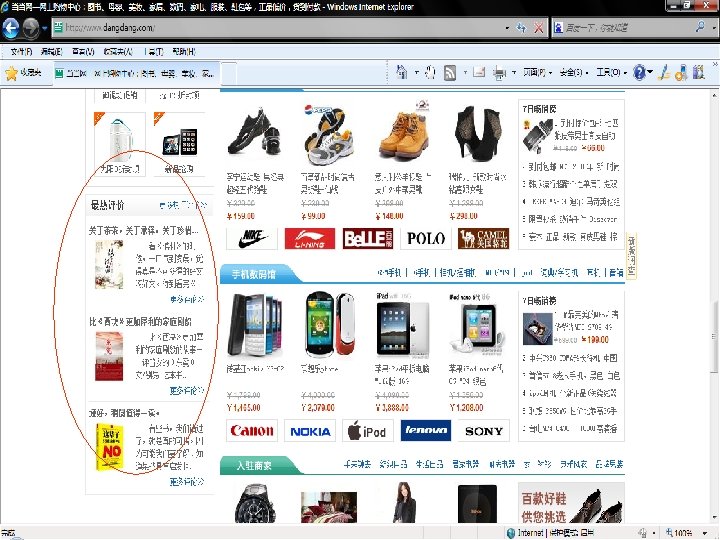Open recent pages dropdown beside Forward button
The width and height of the screenshot is (720, 540).
pos(45,28)
